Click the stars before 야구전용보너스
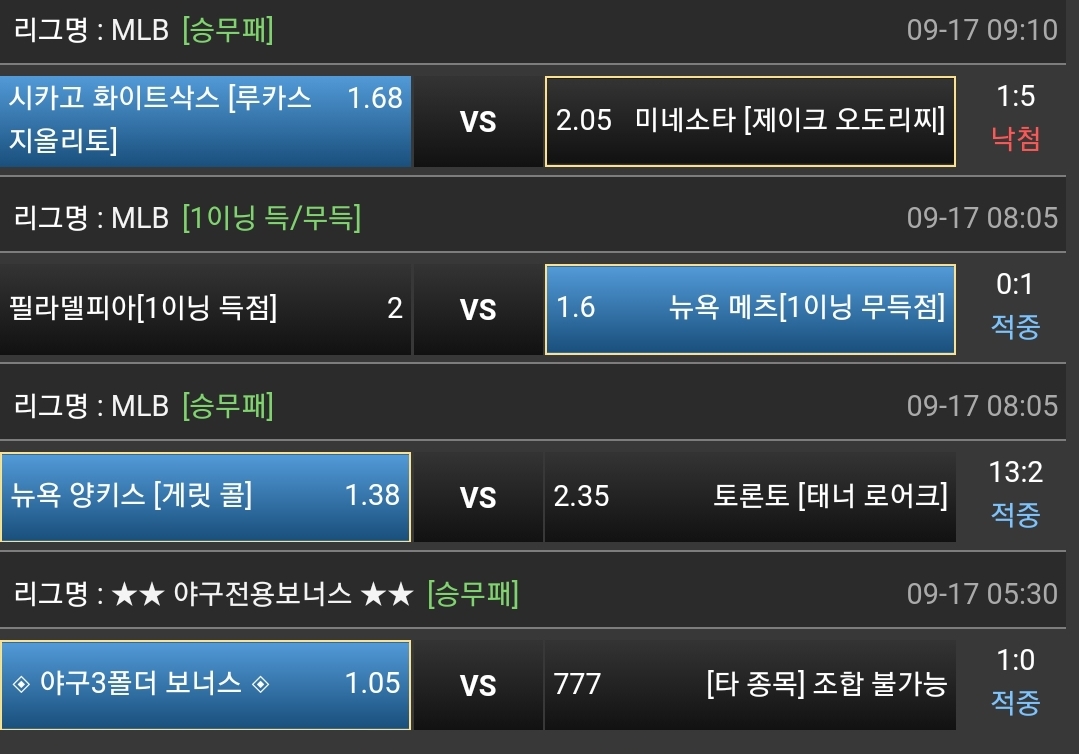 pos(137,594)
